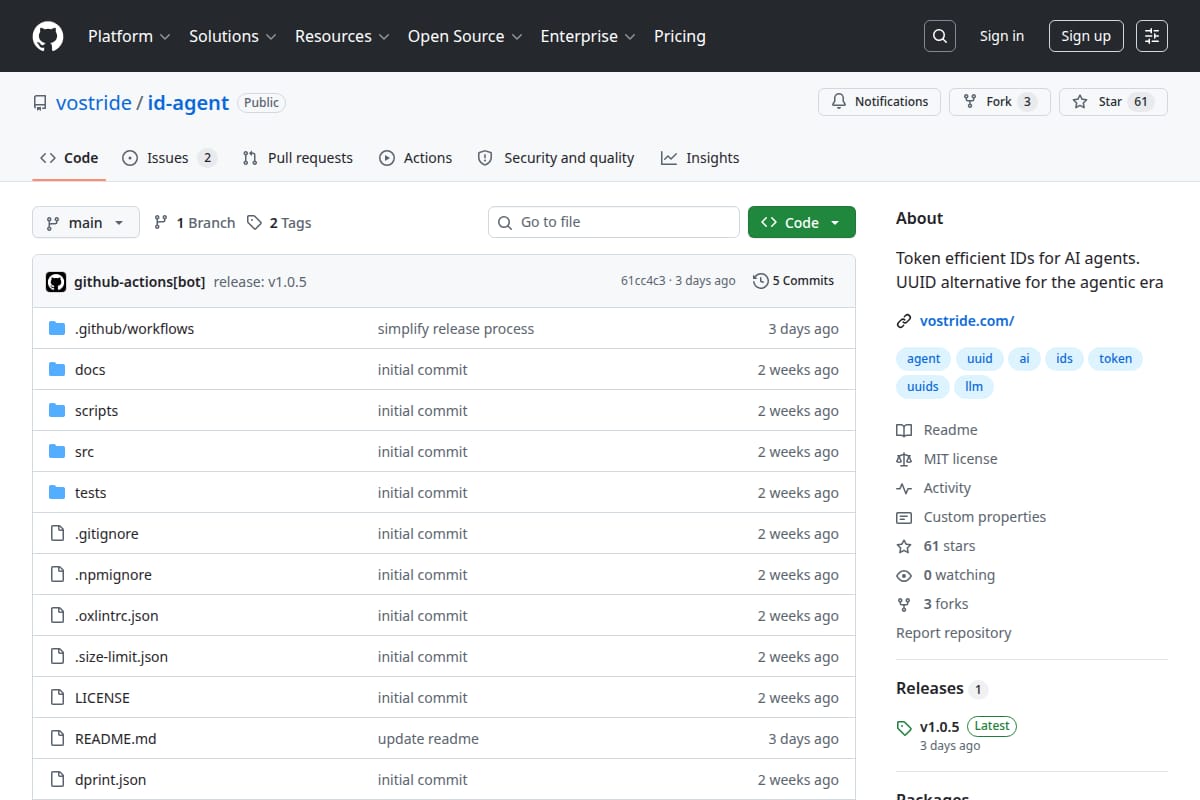
Task: Select the agent topic tag
Action: [924, 359]
